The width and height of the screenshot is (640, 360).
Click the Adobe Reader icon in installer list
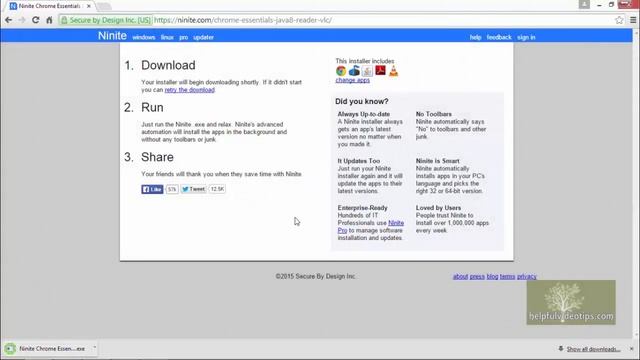[380, 71]
